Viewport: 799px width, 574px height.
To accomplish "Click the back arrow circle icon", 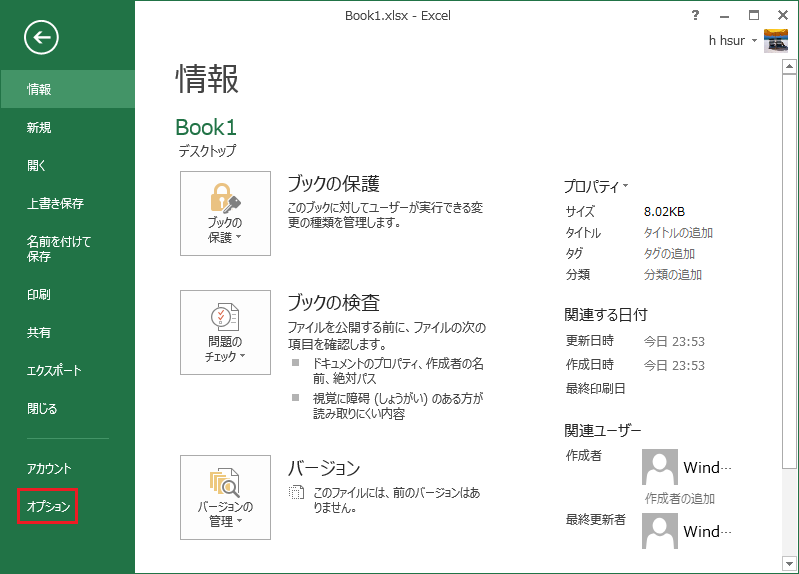I will (41, 38).
